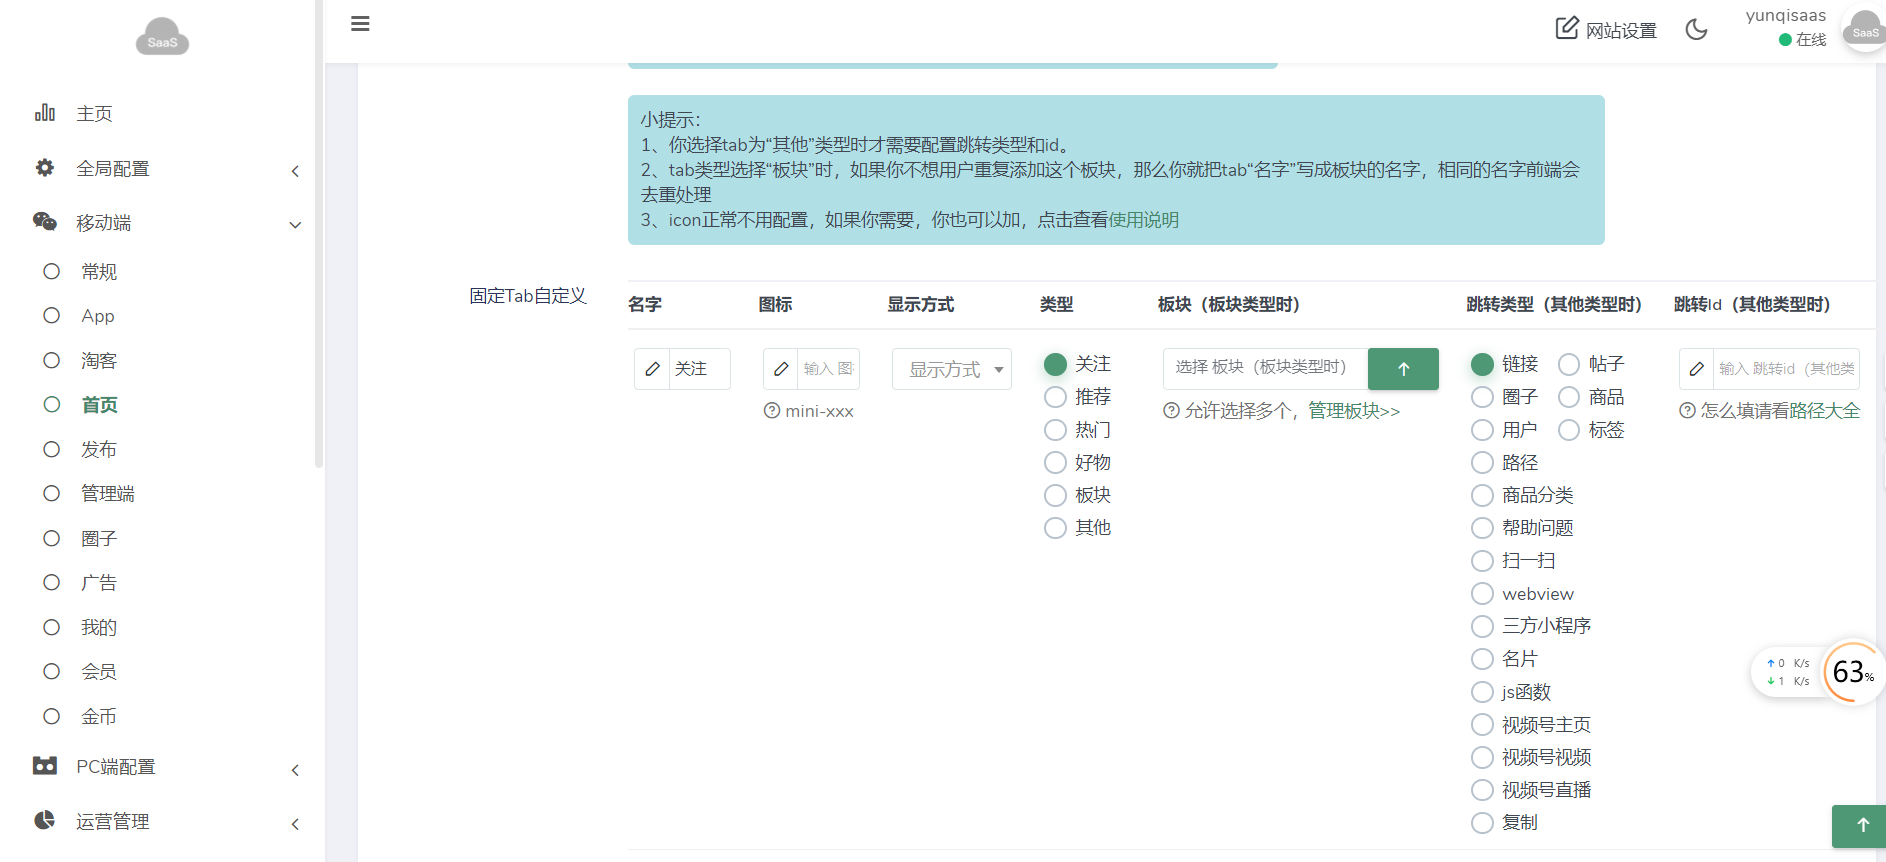Click the 网站设置 edit icon

tap(1567, 28)
